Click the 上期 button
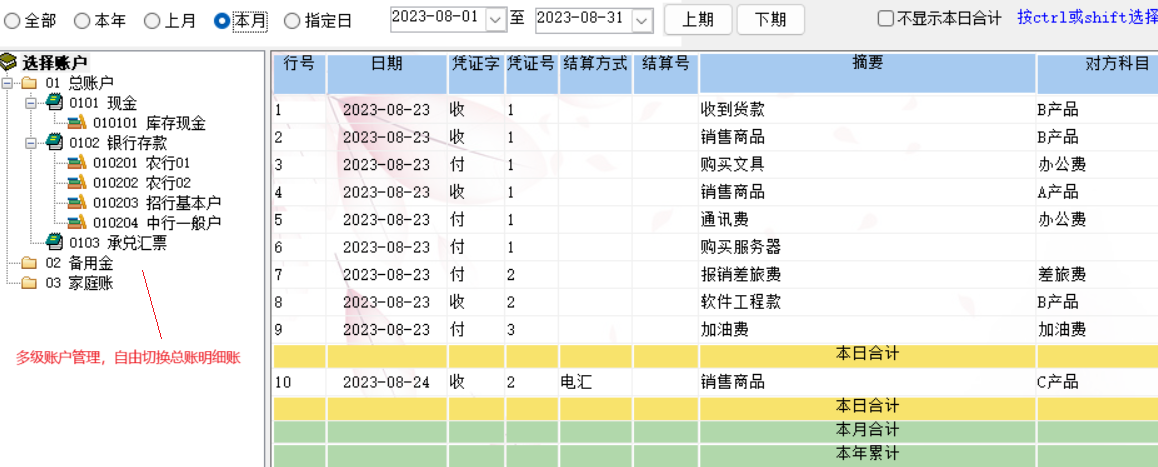 tap(697, 19)
